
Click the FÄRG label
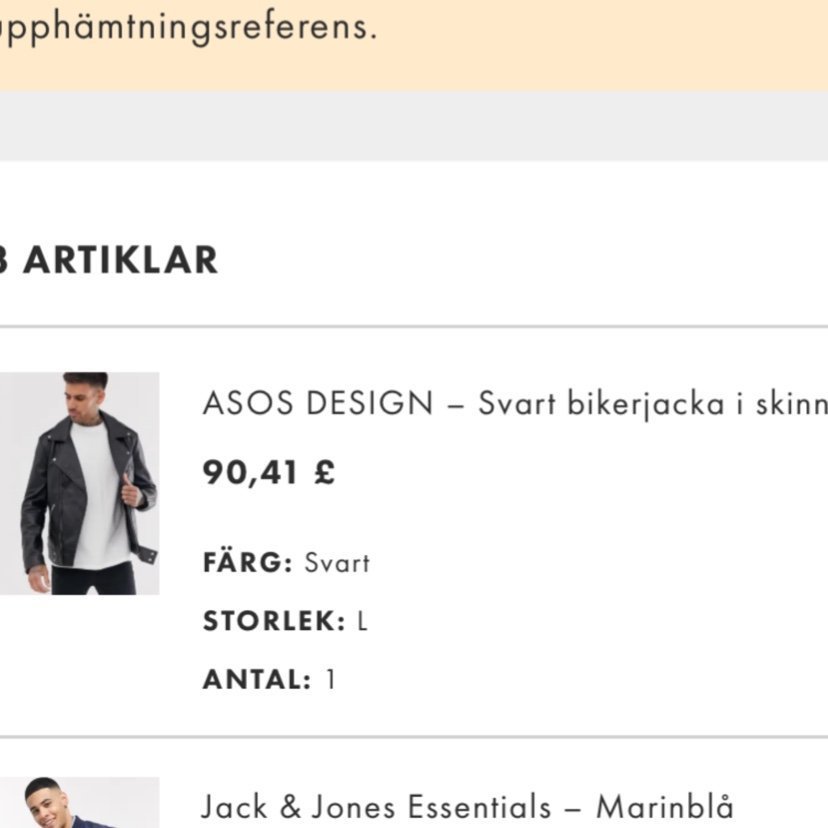(x=247, y=563)
